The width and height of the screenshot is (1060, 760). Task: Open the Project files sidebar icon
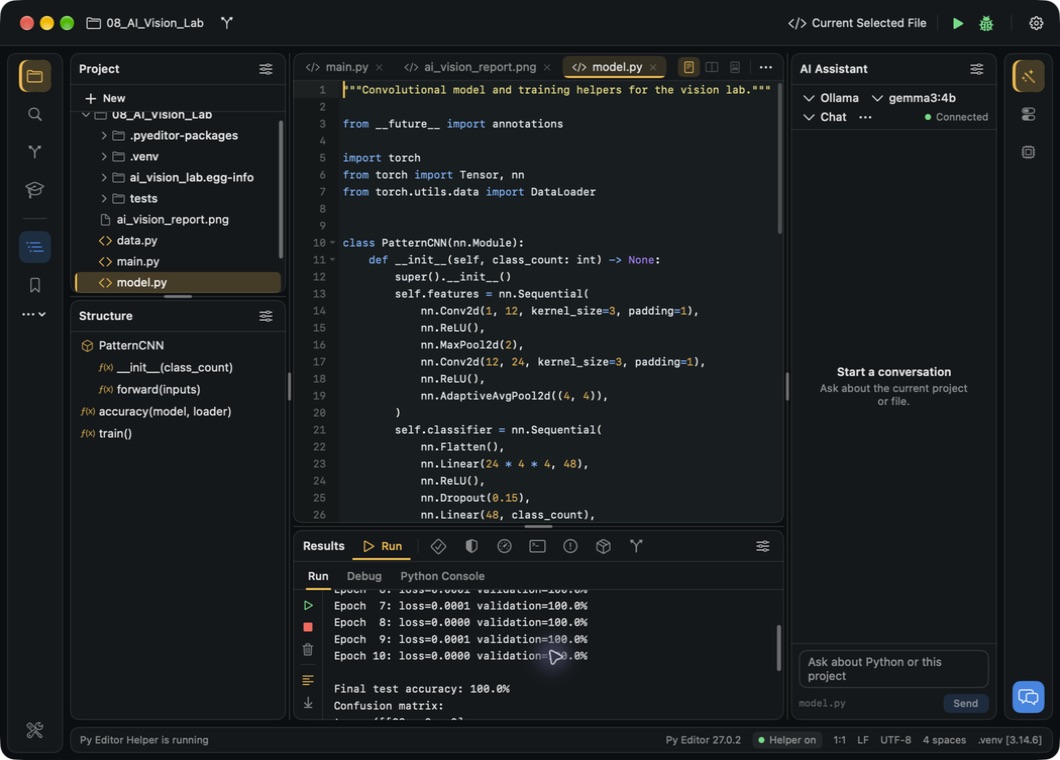[34, 76]
